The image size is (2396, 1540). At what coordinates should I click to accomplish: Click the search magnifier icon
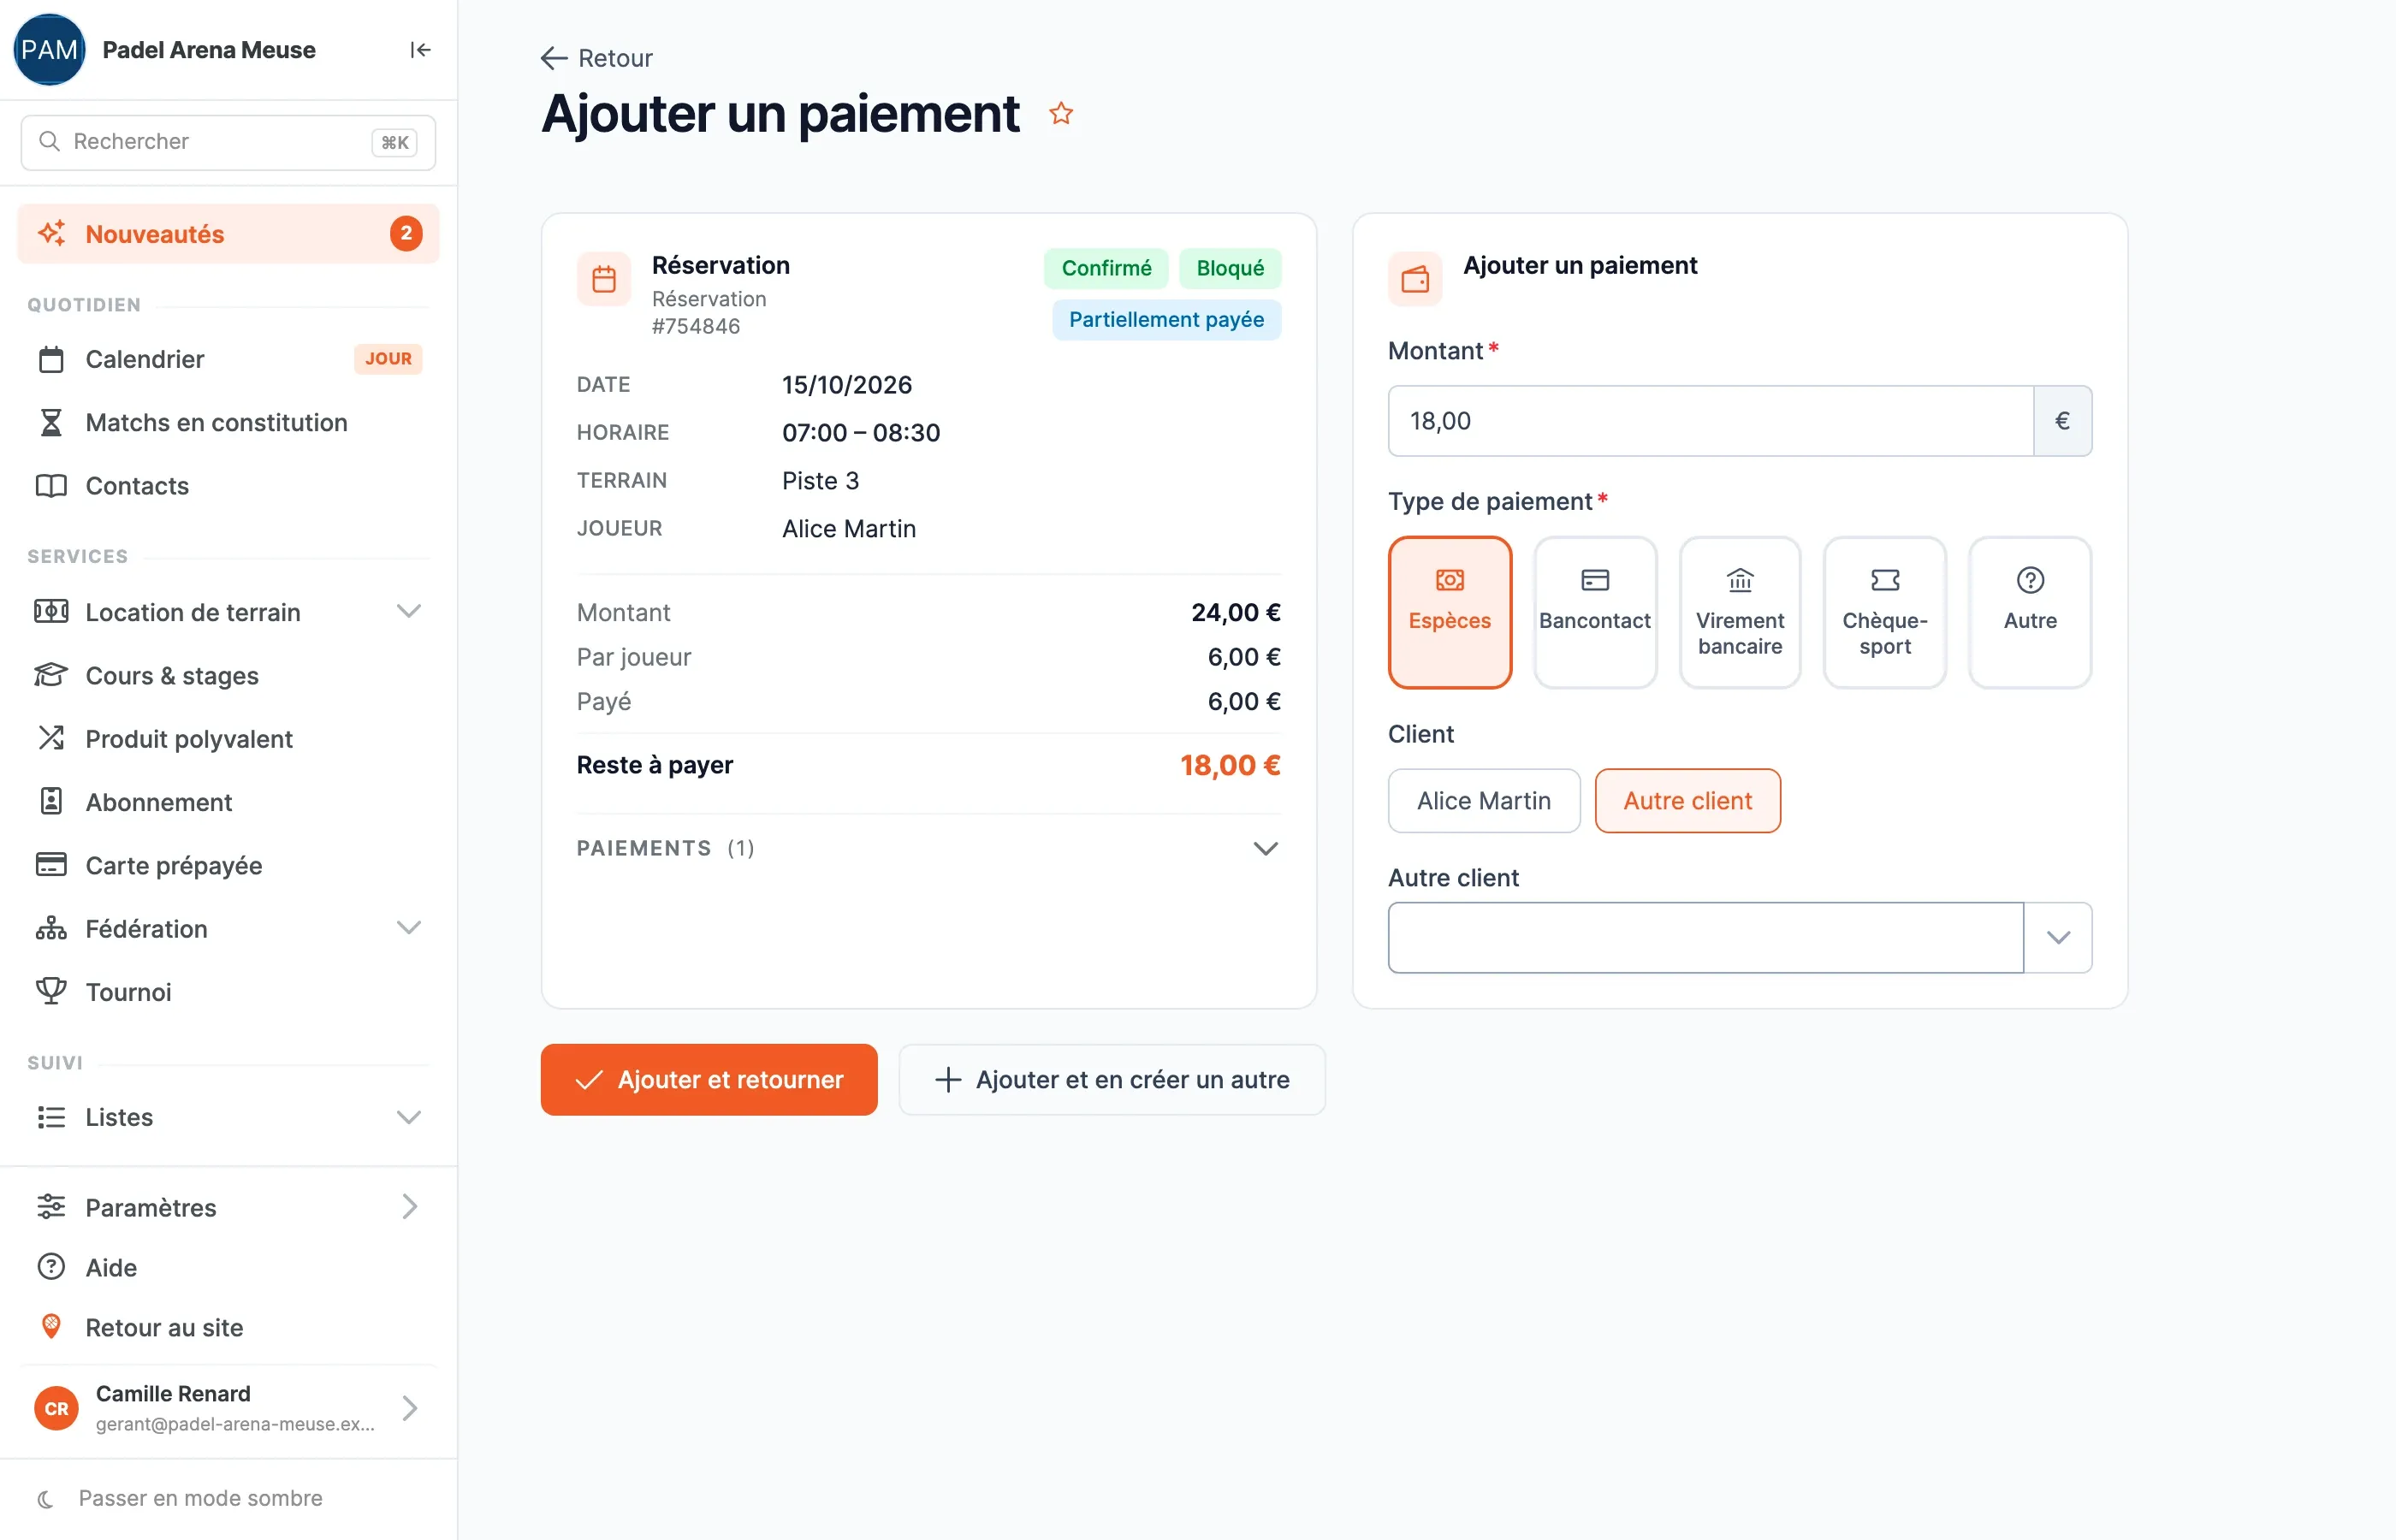point(49,142)
